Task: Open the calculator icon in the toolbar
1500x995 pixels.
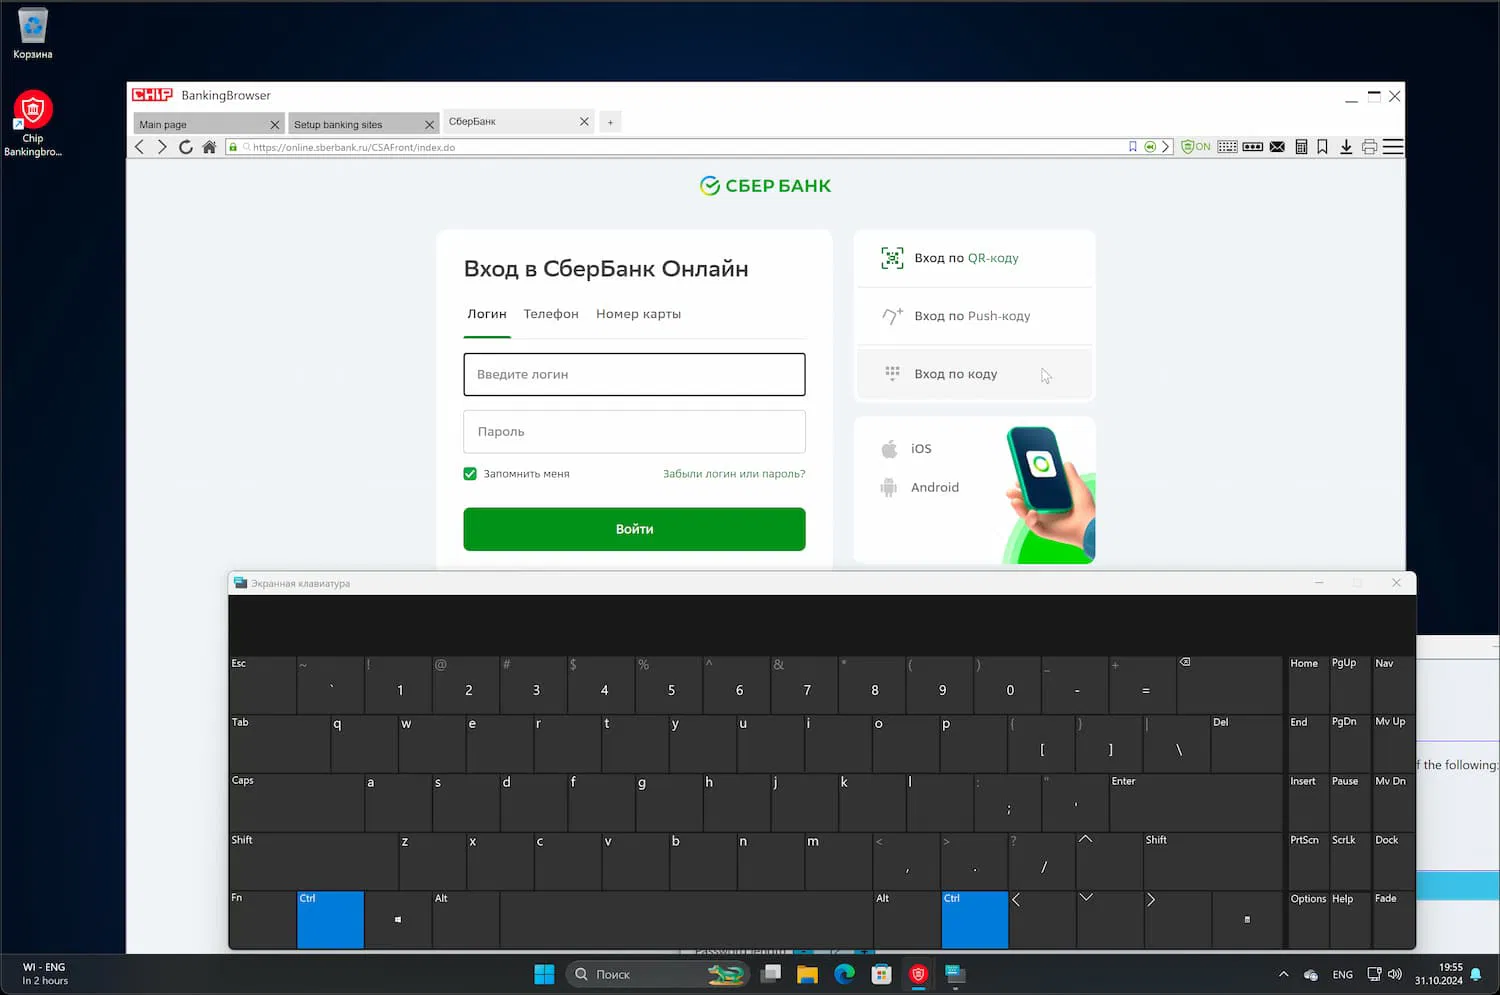Action: click(x=1301, y=147)
